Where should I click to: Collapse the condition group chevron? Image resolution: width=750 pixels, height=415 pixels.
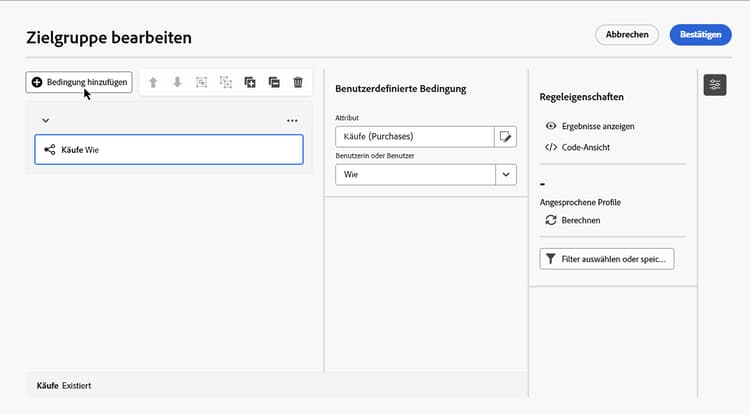coord(45,121)
